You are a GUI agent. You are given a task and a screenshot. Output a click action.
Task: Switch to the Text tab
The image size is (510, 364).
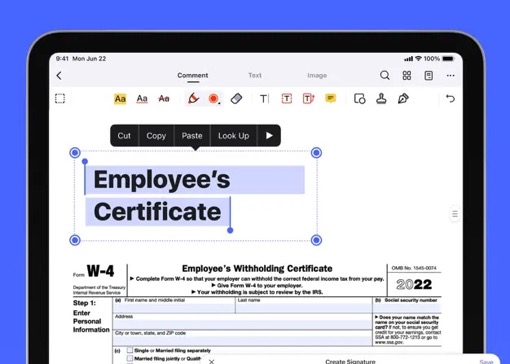tap(255, 76)
